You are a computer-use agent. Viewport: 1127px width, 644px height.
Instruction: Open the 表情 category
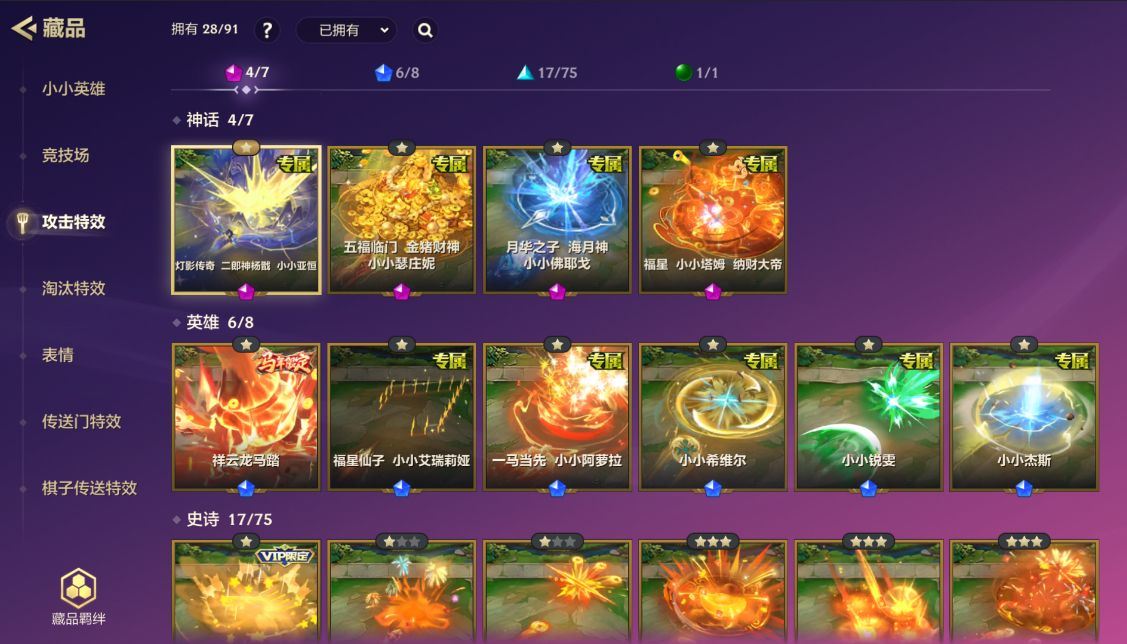(x=58, y=355)
